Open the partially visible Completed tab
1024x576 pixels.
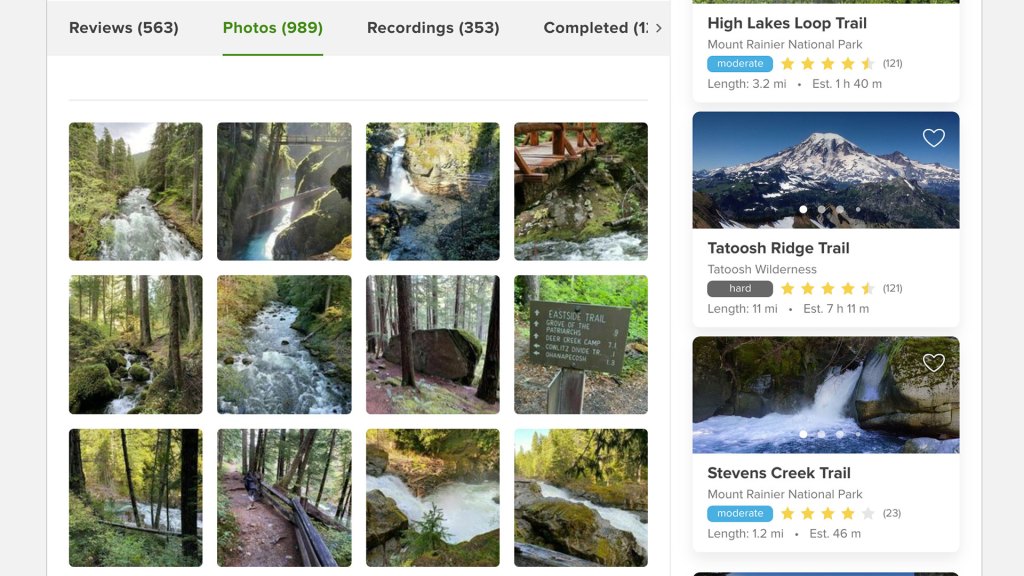[x=595, y=28]
